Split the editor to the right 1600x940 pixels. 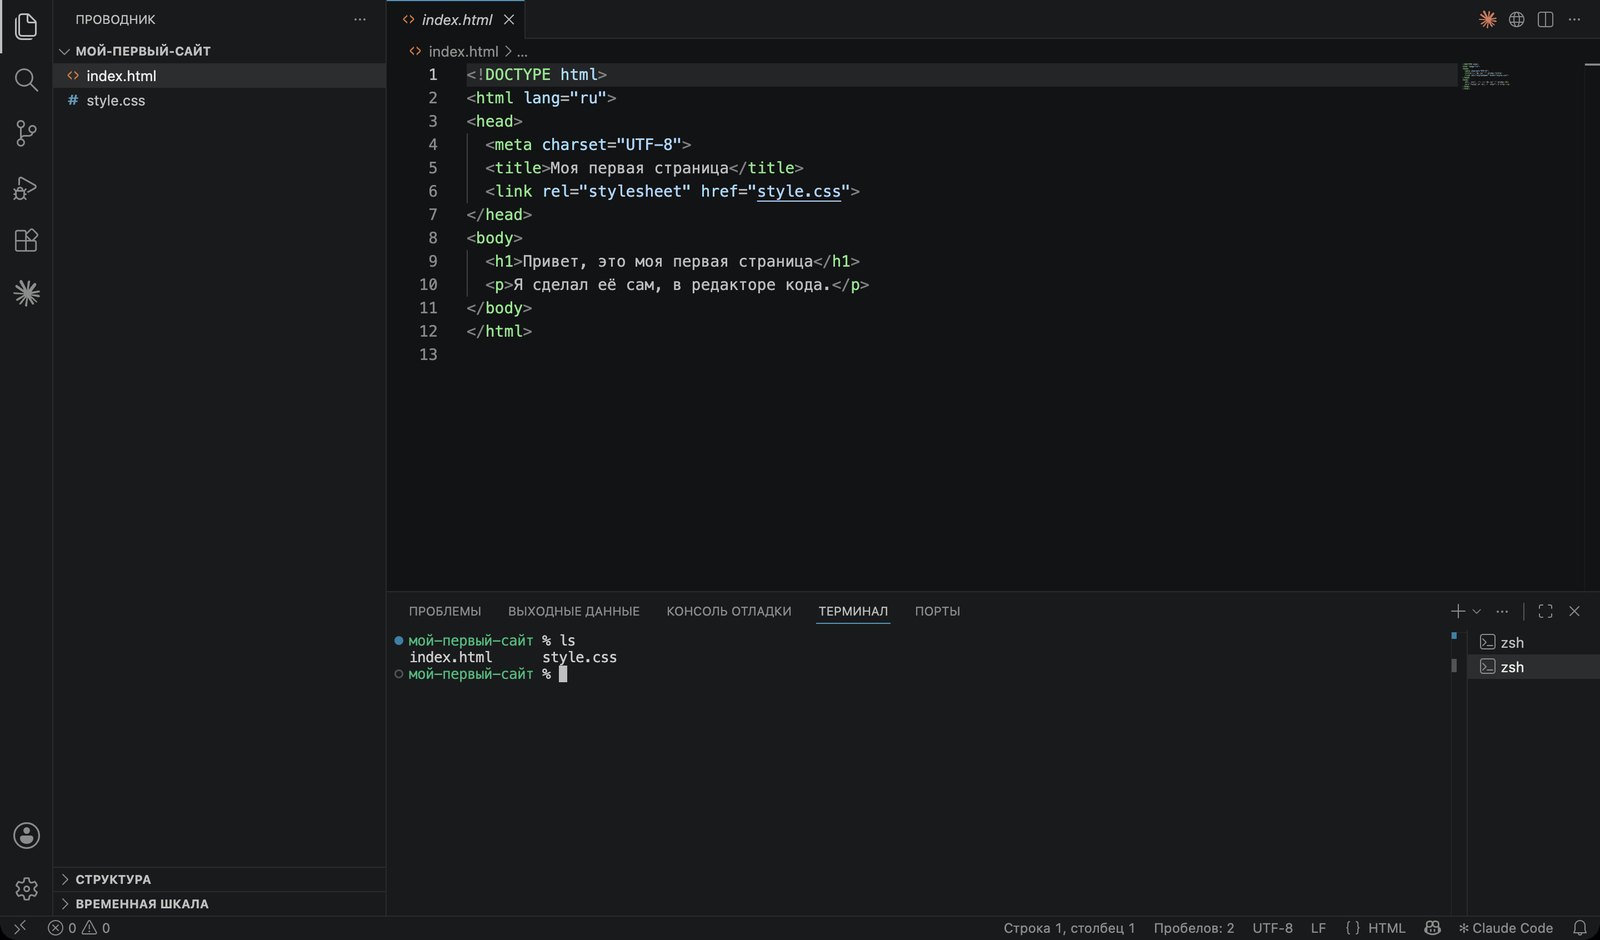[1545, 19]
